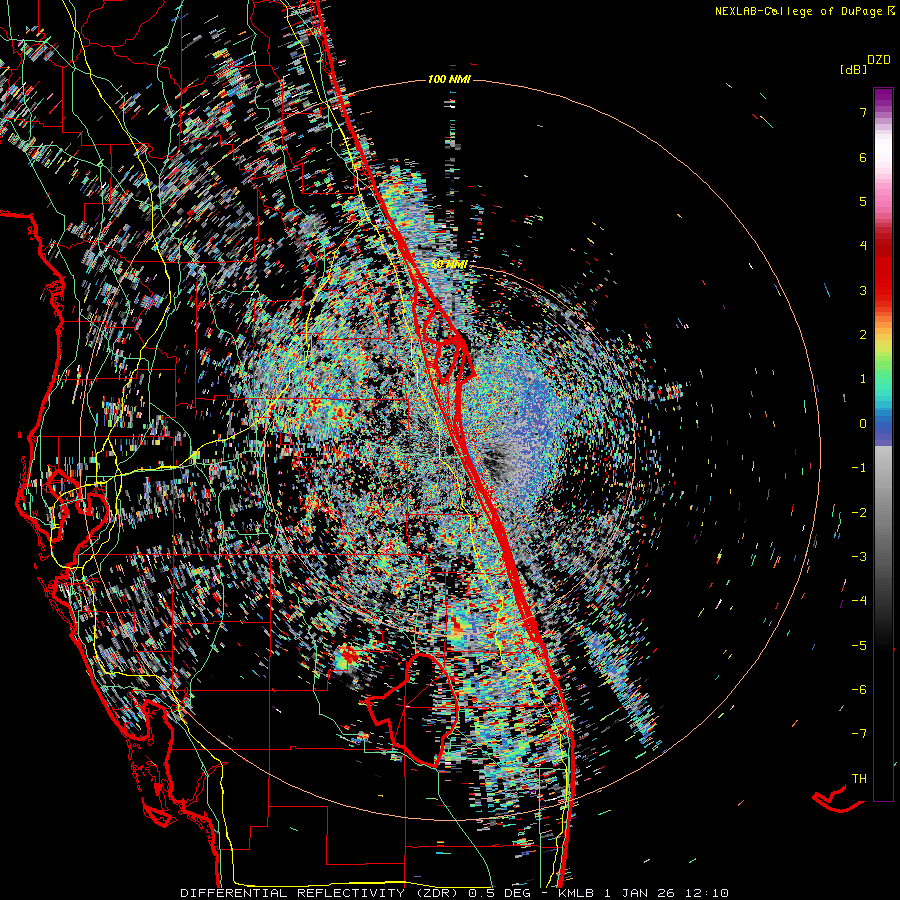The height and width of the screenshot is (900, 900).
Task: Click the -2 value on the scale
Action: 859,513
